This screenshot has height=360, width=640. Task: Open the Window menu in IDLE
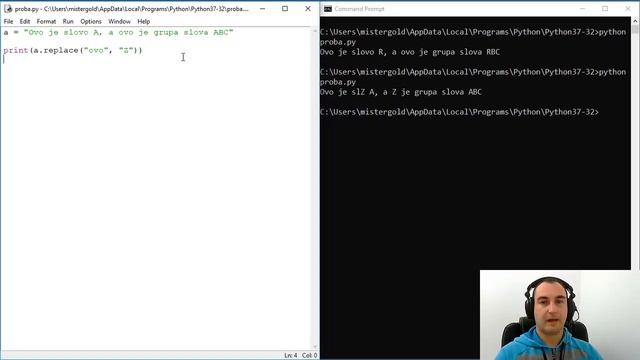119,21
